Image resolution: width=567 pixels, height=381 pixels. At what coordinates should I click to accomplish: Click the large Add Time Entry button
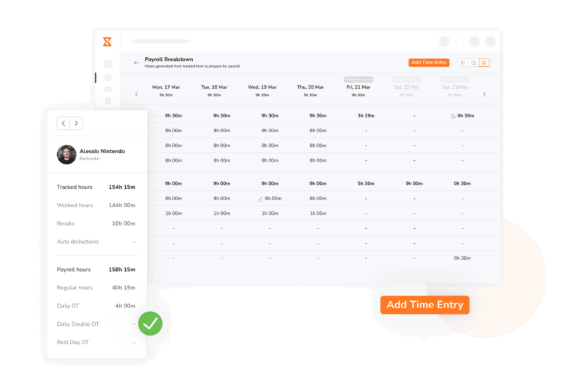425,305
